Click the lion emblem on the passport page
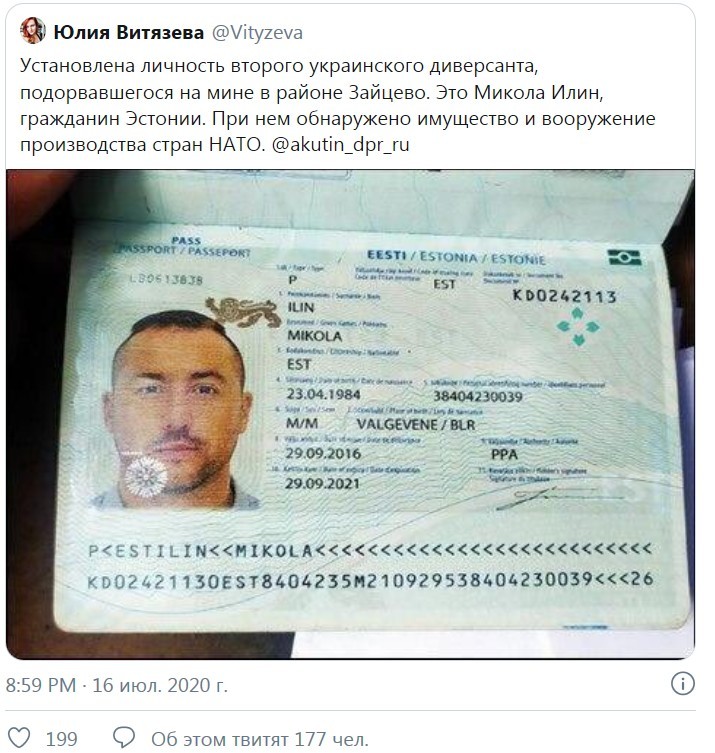Viewport: 715px width, 753px height. tap(242, 311)
